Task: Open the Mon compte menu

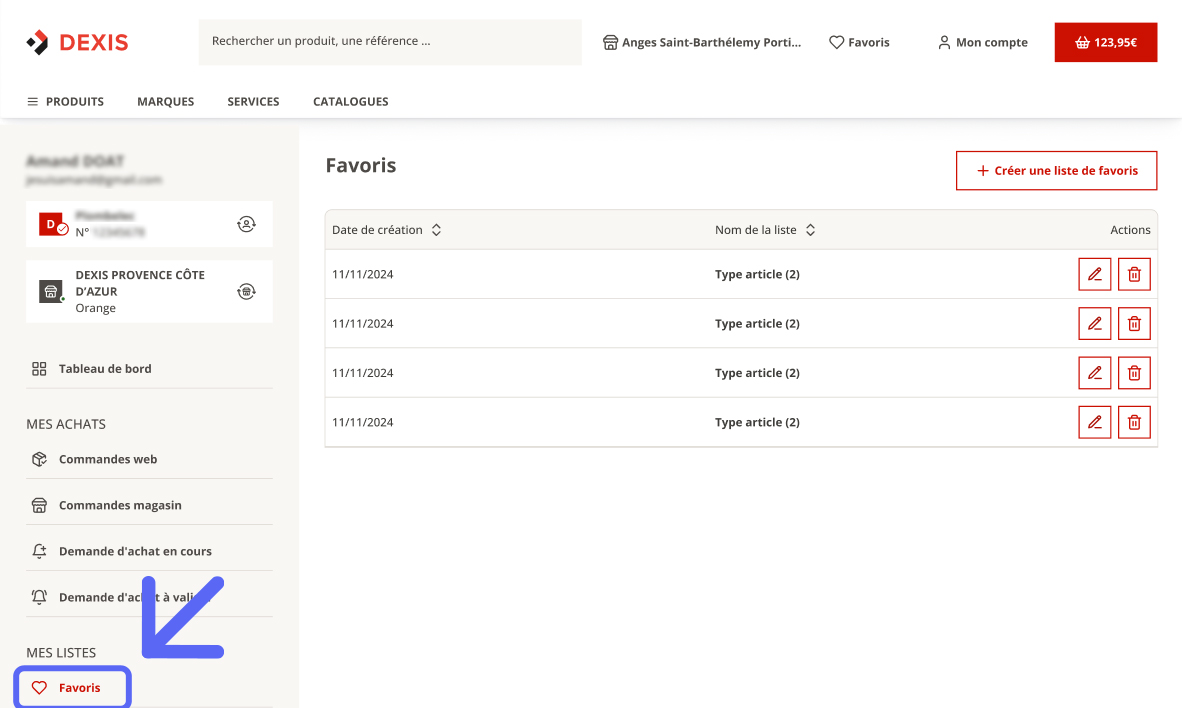Action: [982, 42]
